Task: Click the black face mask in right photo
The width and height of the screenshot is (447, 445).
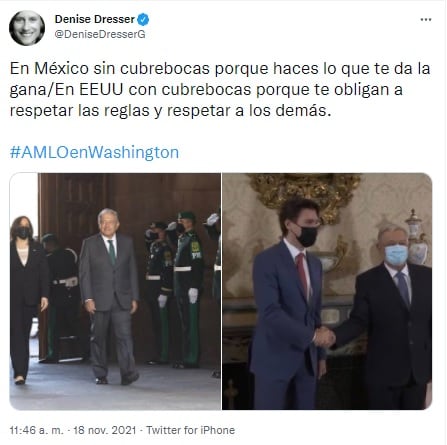Action: pyautogui.click(x=306, y=236)
